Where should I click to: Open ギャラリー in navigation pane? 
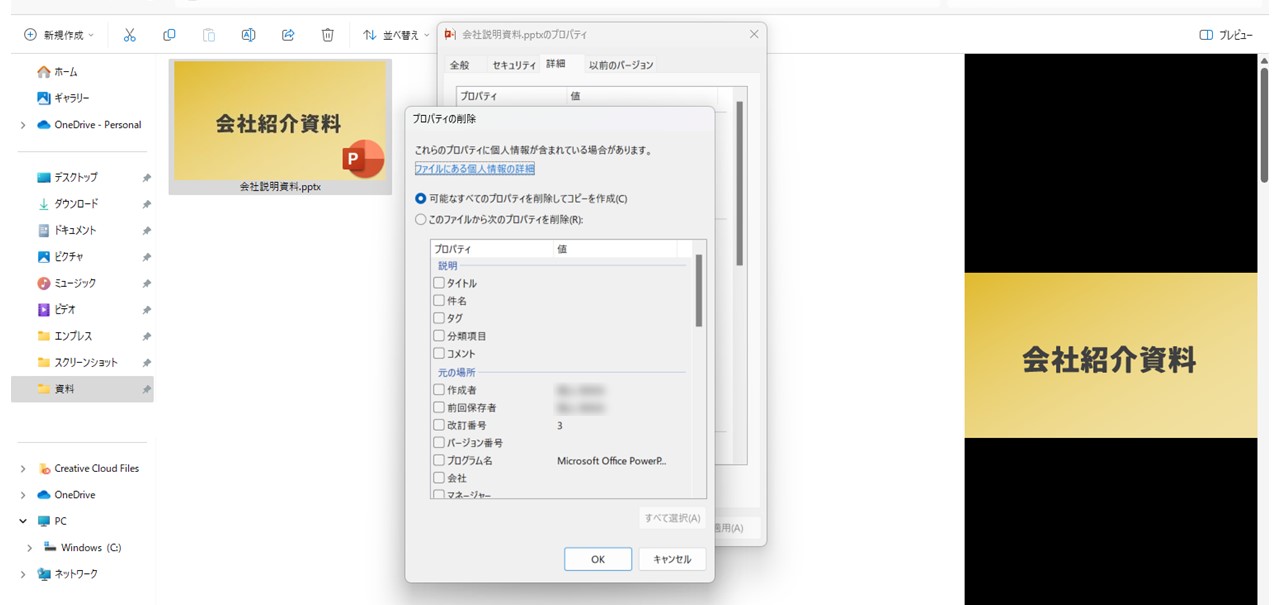click(x=63, y=98)
